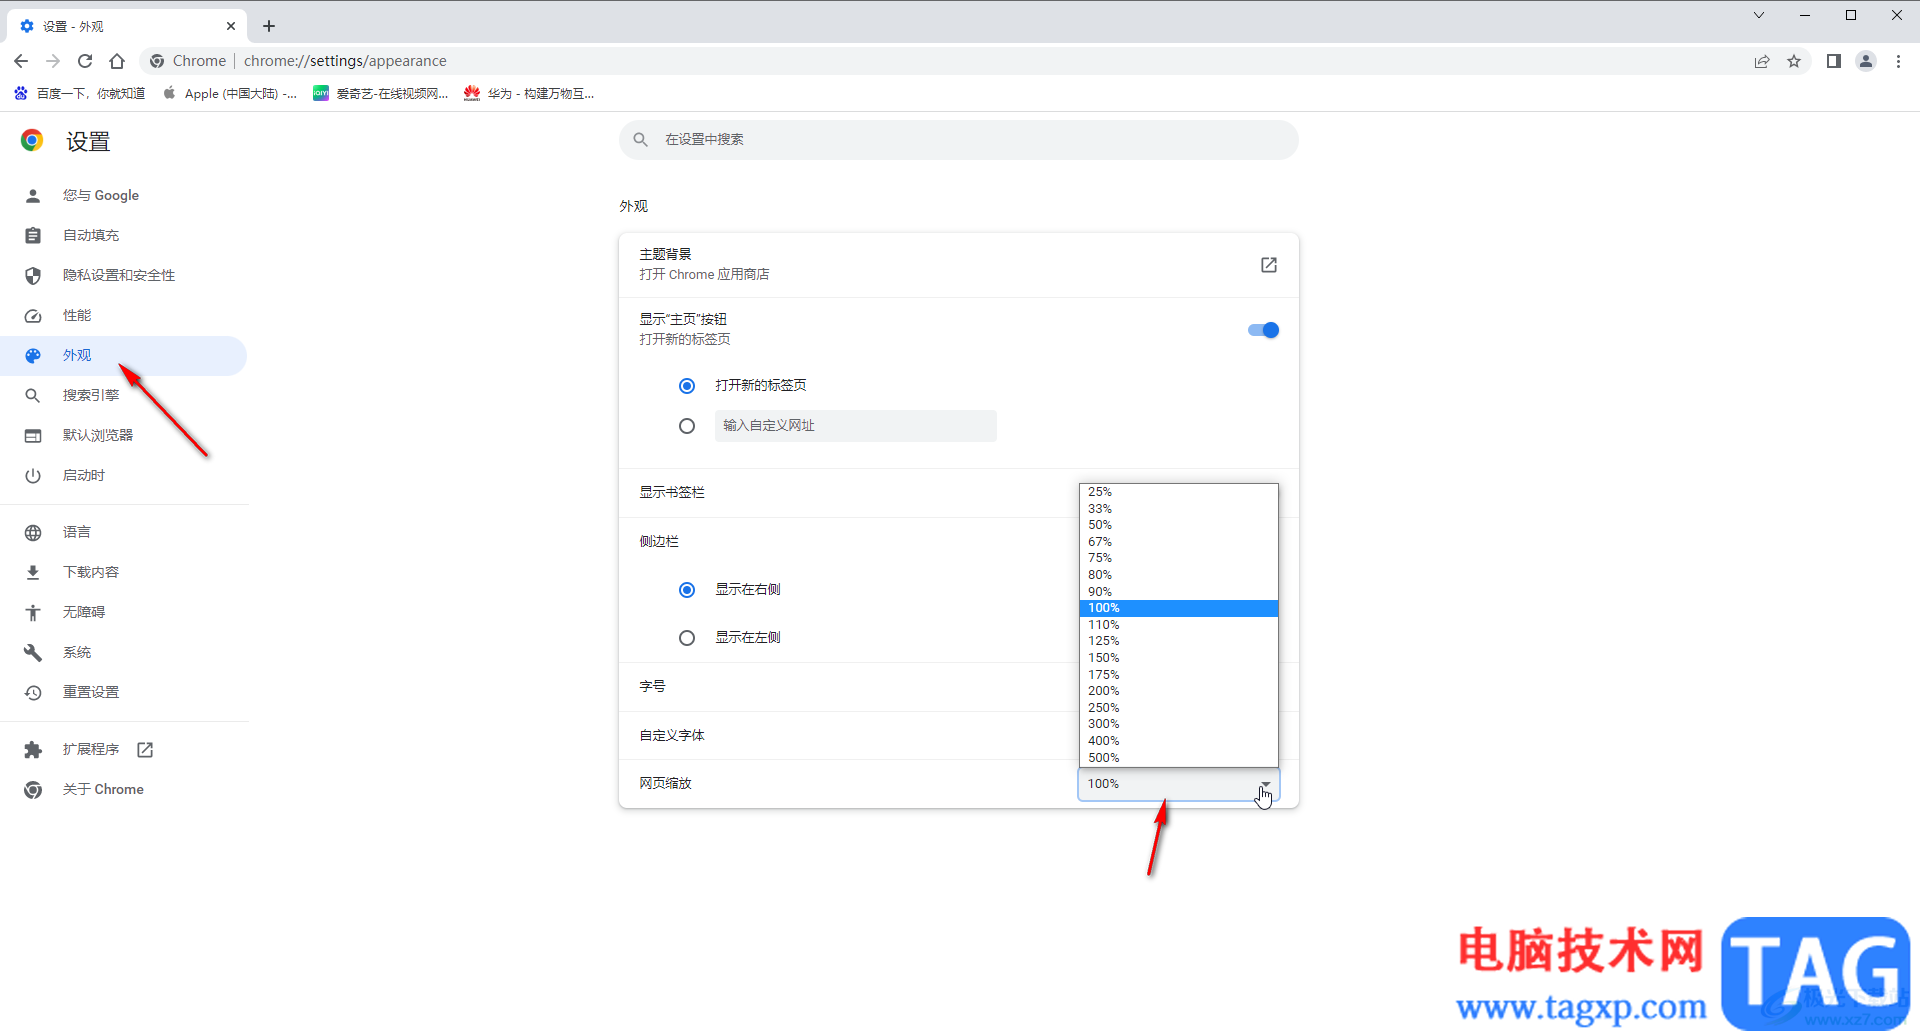1920x1036 pixels.
Task: Choose 25% zoom option
Action: coord(1178,492)
